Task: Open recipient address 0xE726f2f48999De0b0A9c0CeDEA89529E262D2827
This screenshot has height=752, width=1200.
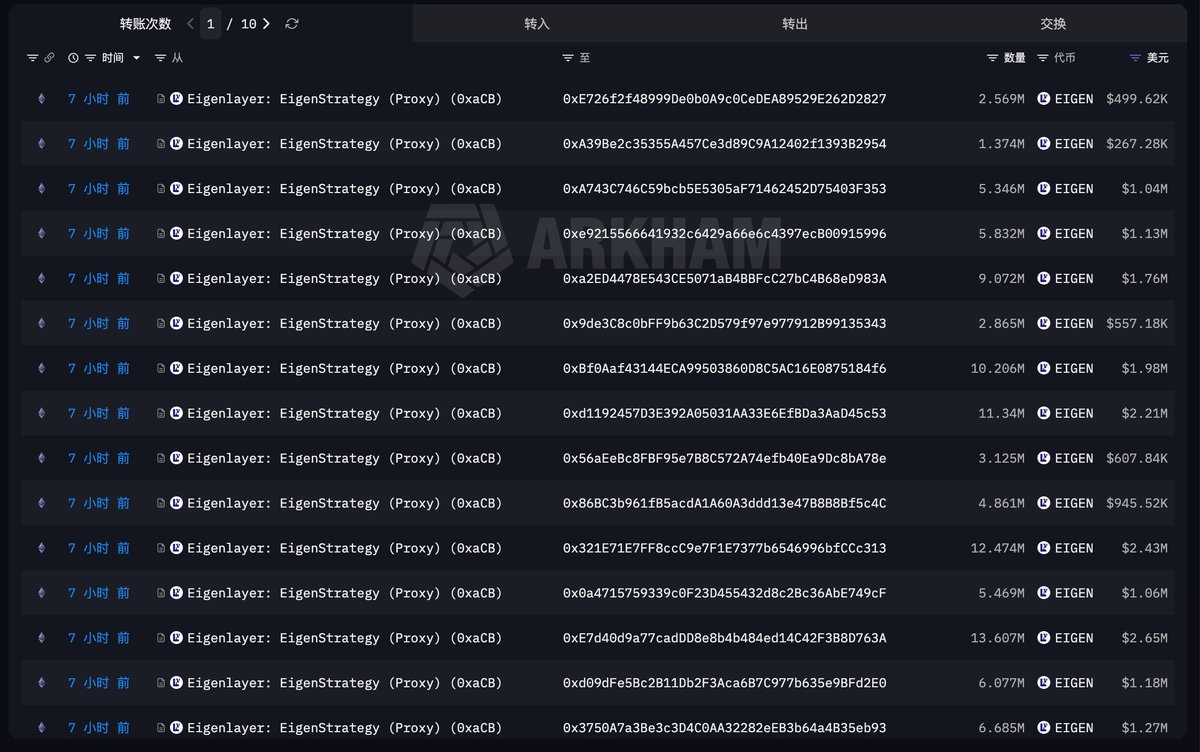Action: click(725, 99)
